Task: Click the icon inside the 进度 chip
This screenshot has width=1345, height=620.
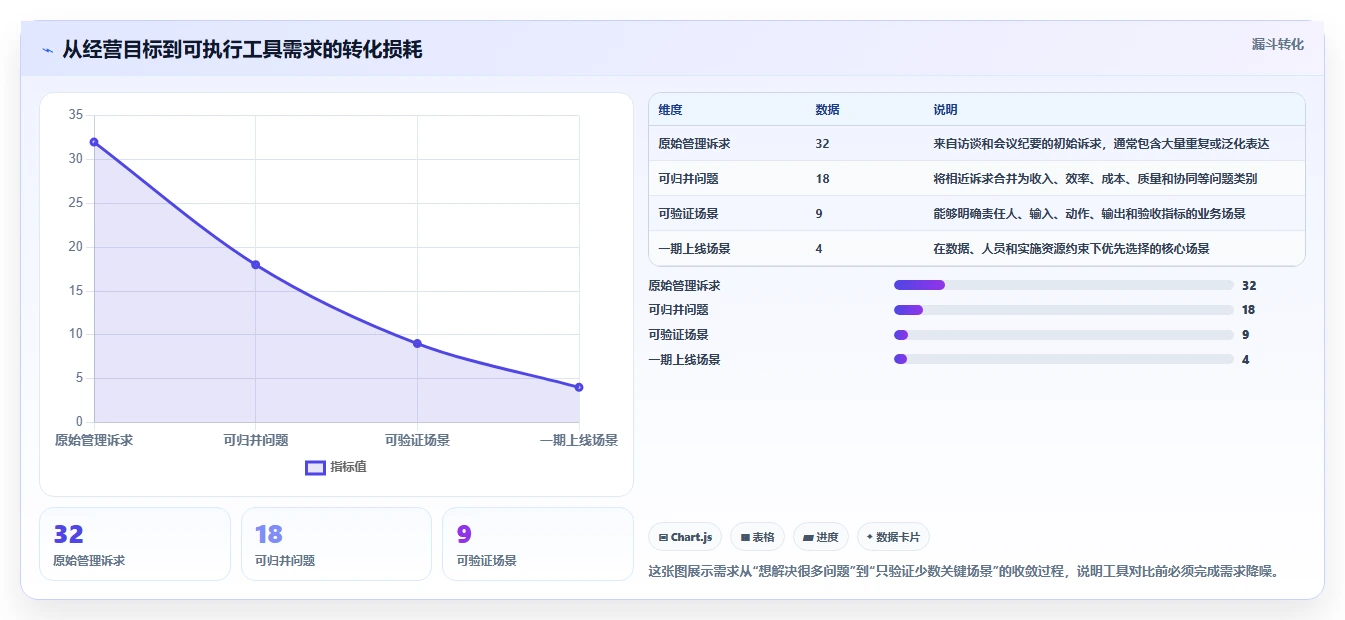Action: [808, 537]
